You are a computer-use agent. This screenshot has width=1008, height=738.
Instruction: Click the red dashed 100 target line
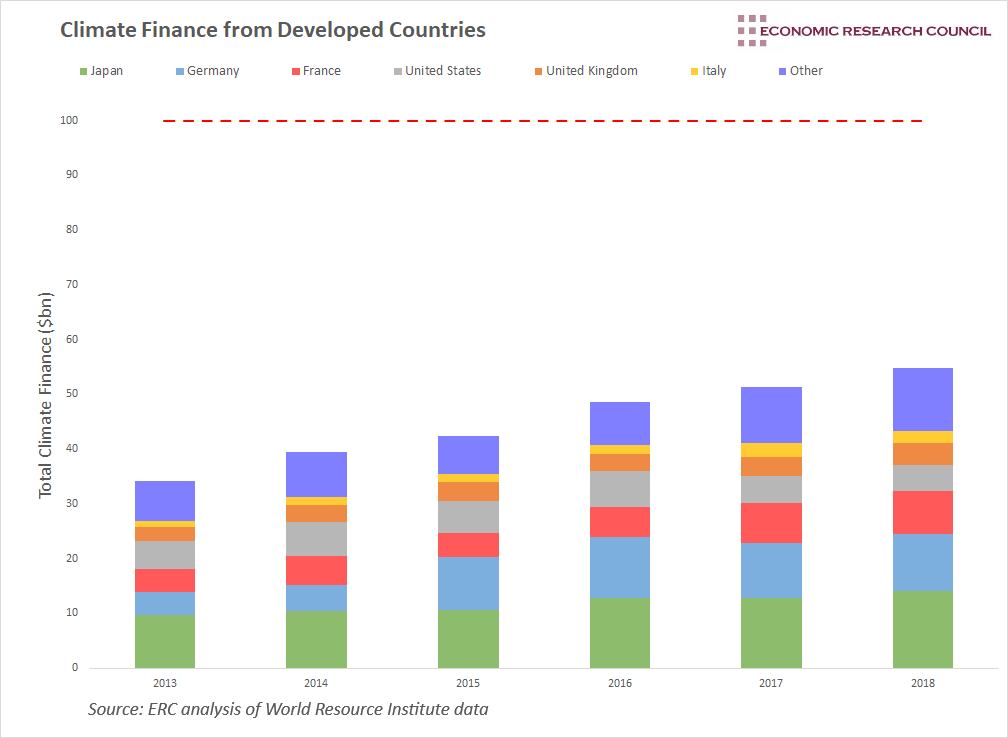click(x=540, y=120)
